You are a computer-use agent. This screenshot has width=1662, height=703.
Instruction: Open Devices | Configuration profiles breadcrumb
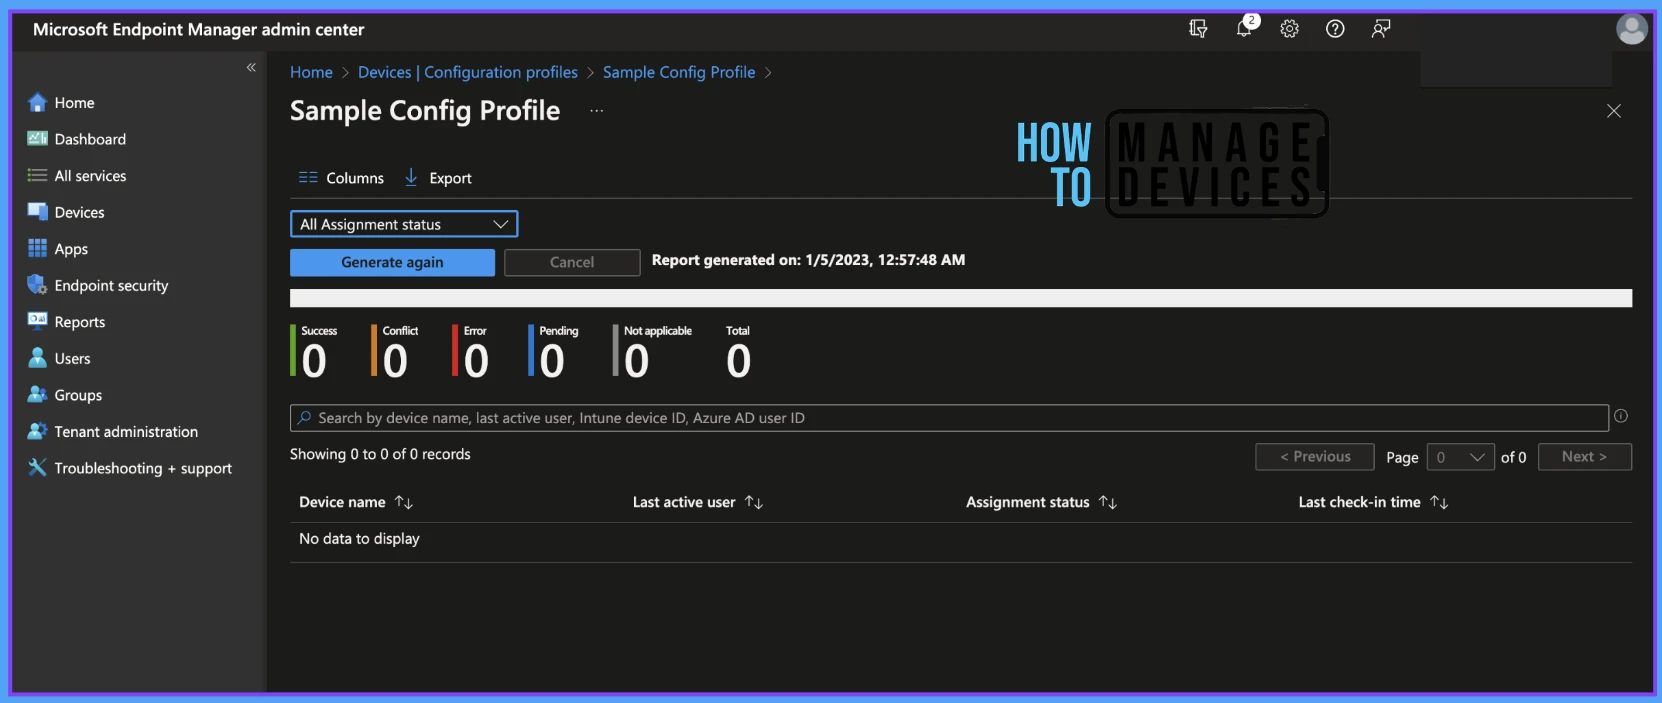pyautogui.click(x=468, y=72)
